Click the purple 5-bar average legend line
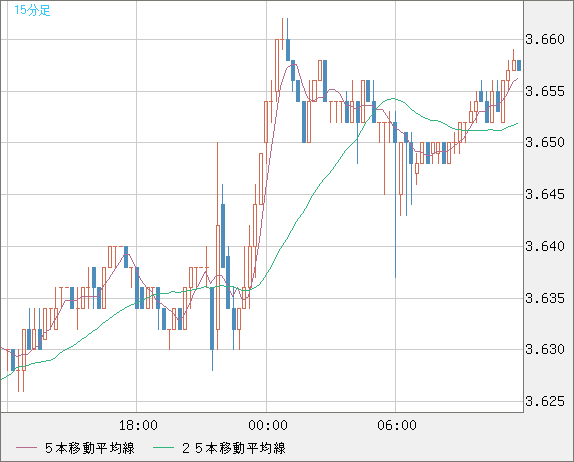Image resolution: width=574 pixels, height=462 pixels. tap(26, 448)
